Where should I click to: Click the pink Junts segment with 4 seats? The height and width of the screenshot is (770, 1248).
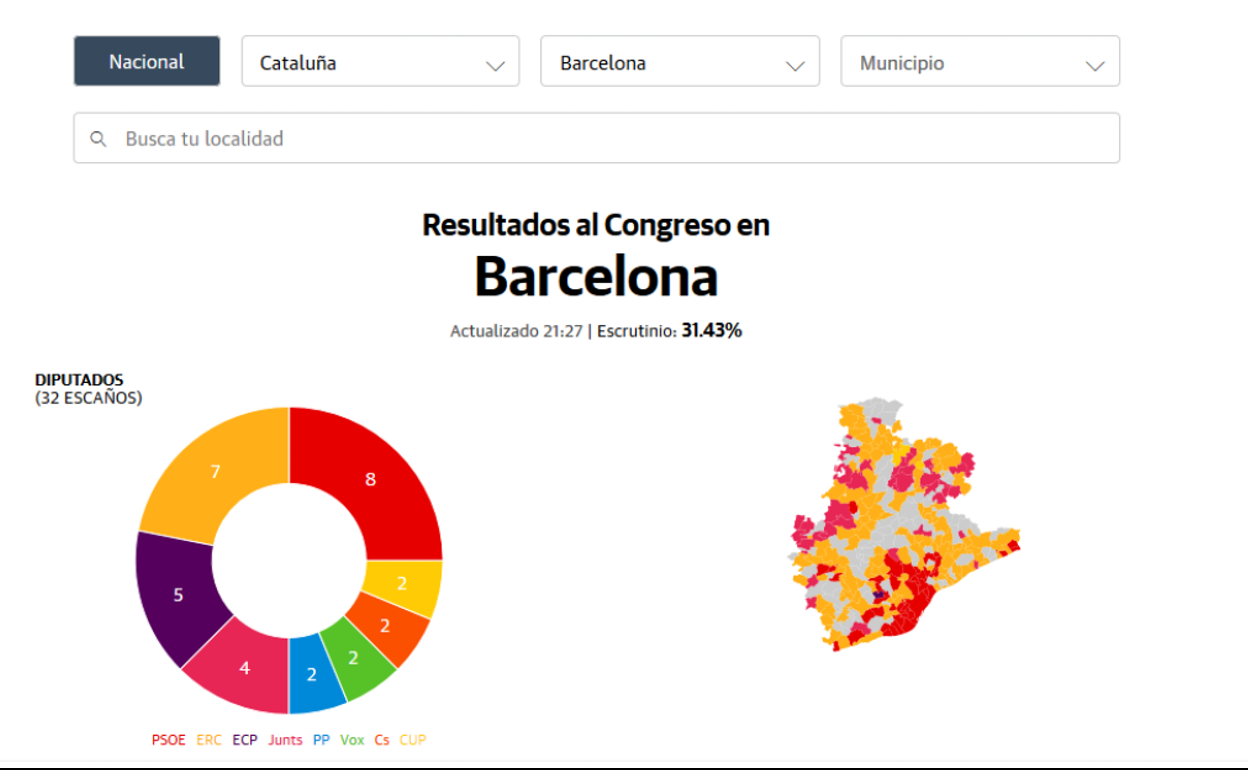244,667
